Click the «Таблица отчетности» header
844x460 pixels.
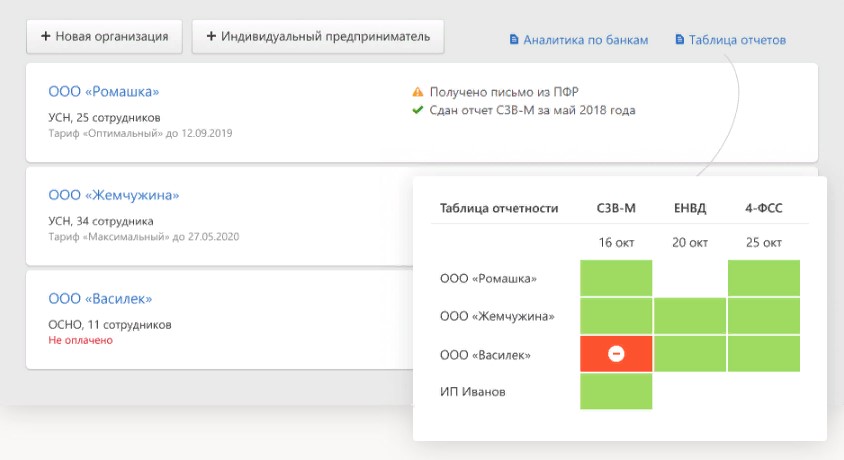point(499,208)
